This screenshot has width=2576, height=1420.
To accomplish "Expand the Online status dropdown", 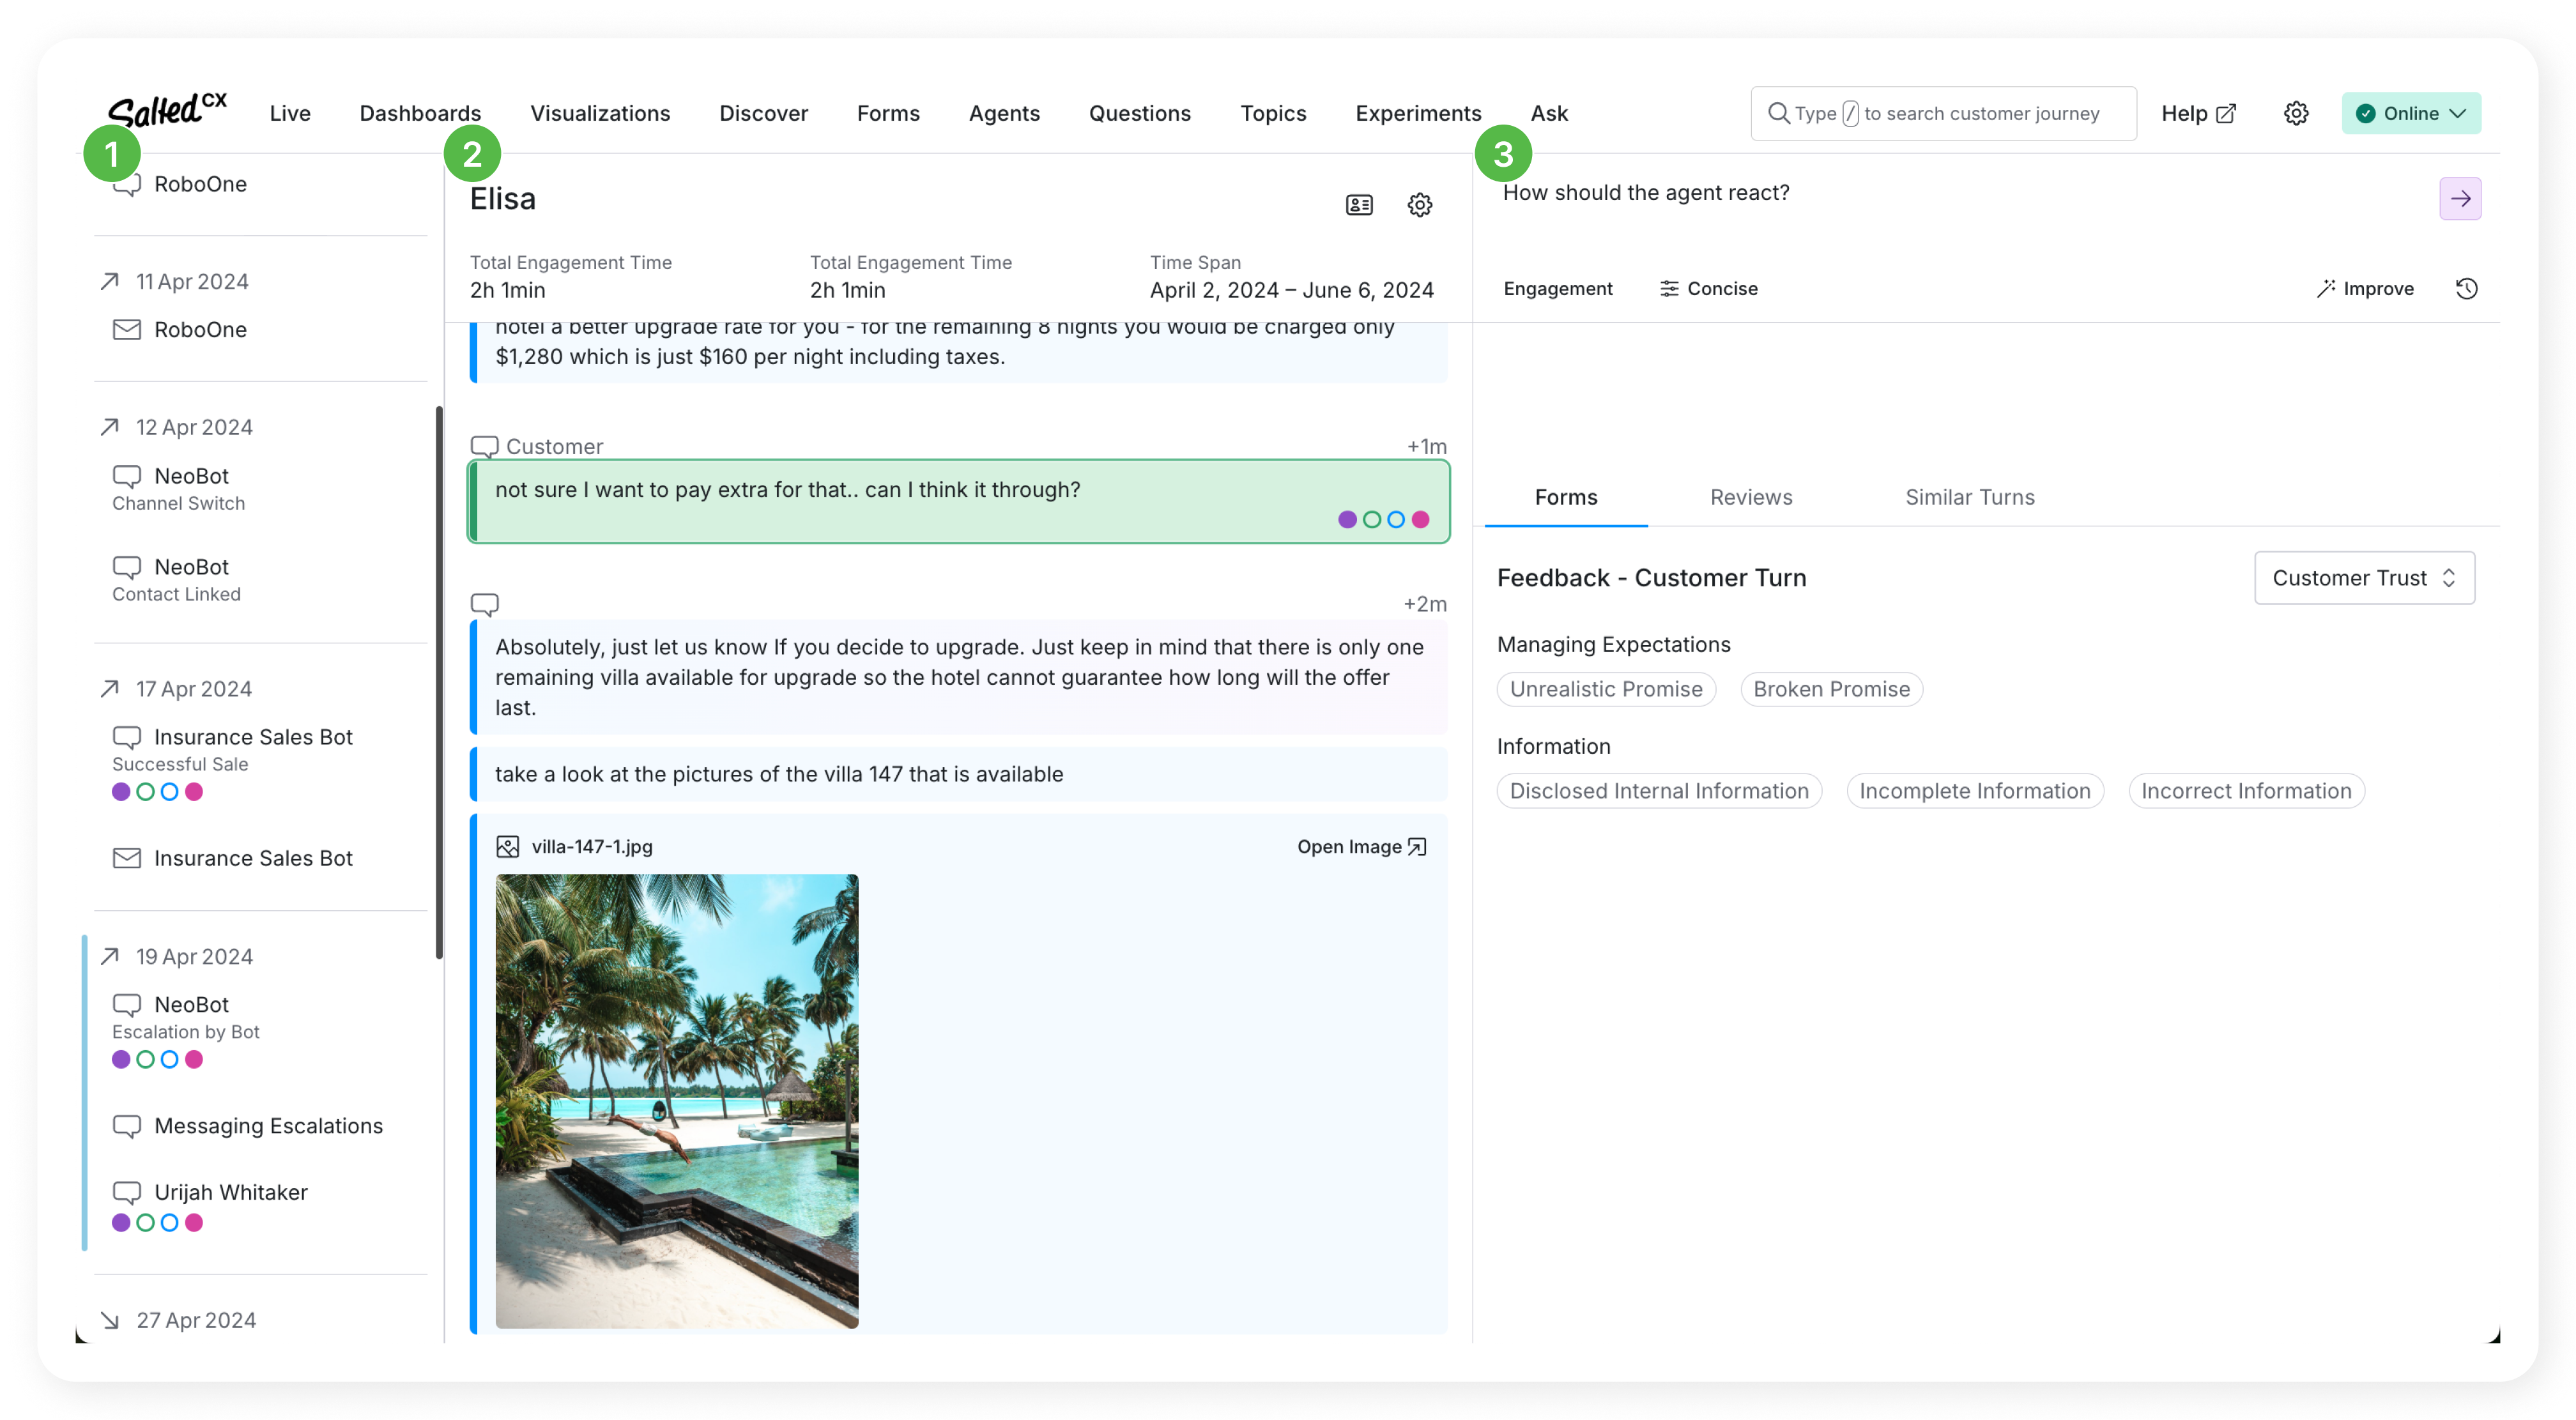I will click(2411, 113).
